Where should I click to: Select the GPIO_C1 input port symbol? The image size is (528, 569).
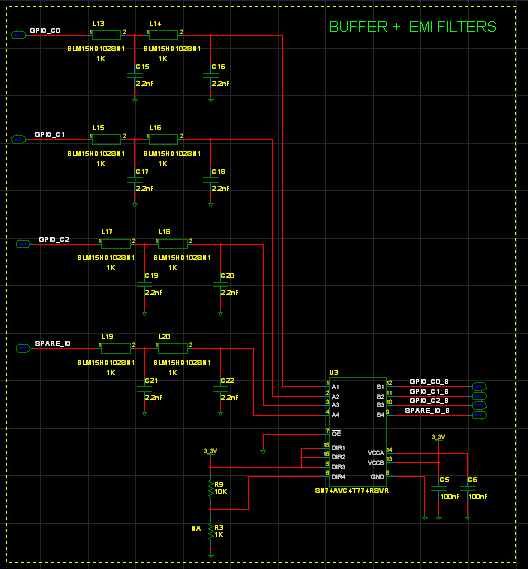coord(19,139)
